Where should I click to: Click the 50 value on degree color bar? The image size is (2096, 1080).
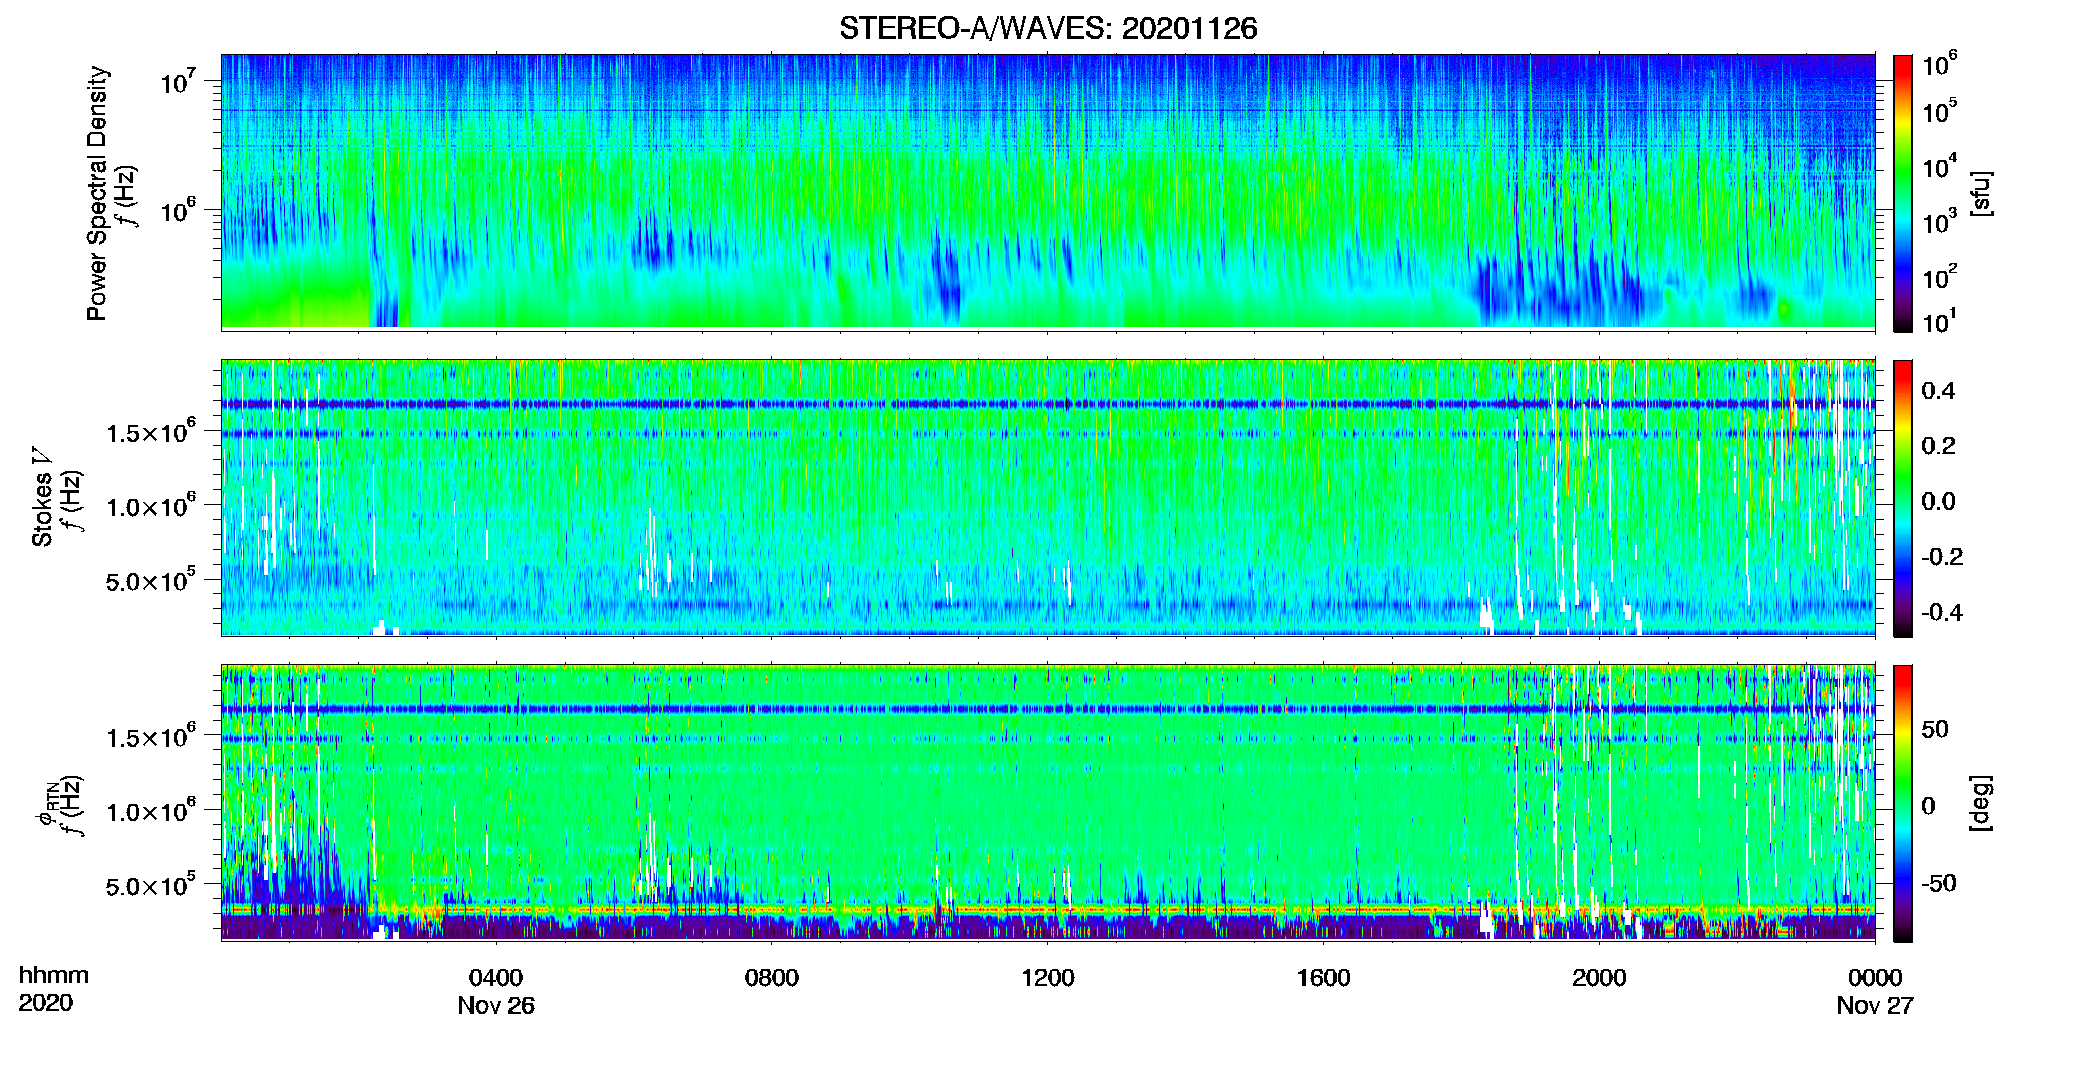pos(1935,729)
